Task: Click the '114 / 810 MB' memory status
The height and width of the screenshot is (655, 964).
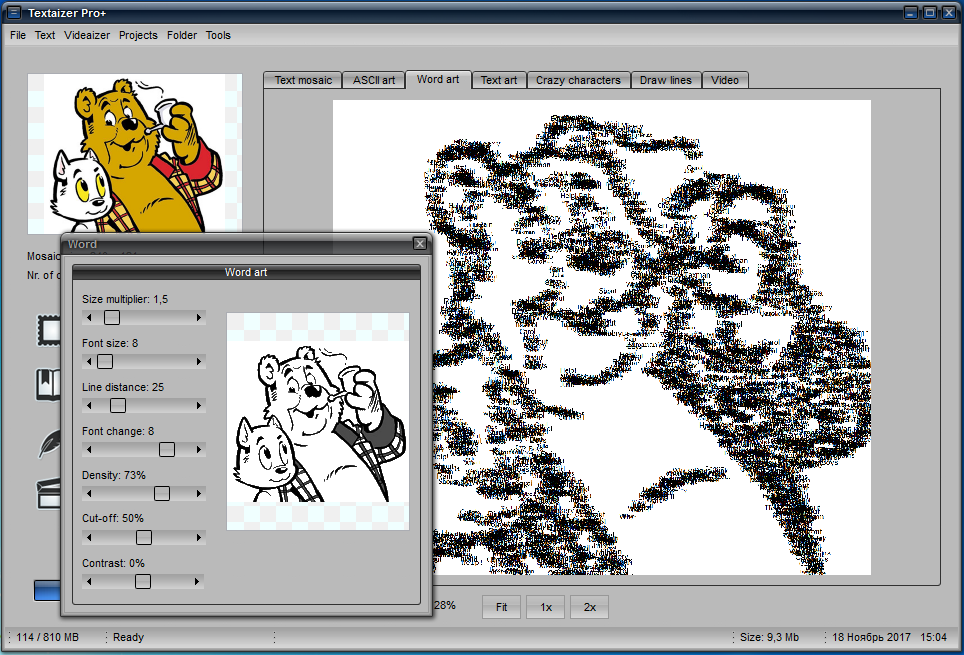Action: [47, 637]
